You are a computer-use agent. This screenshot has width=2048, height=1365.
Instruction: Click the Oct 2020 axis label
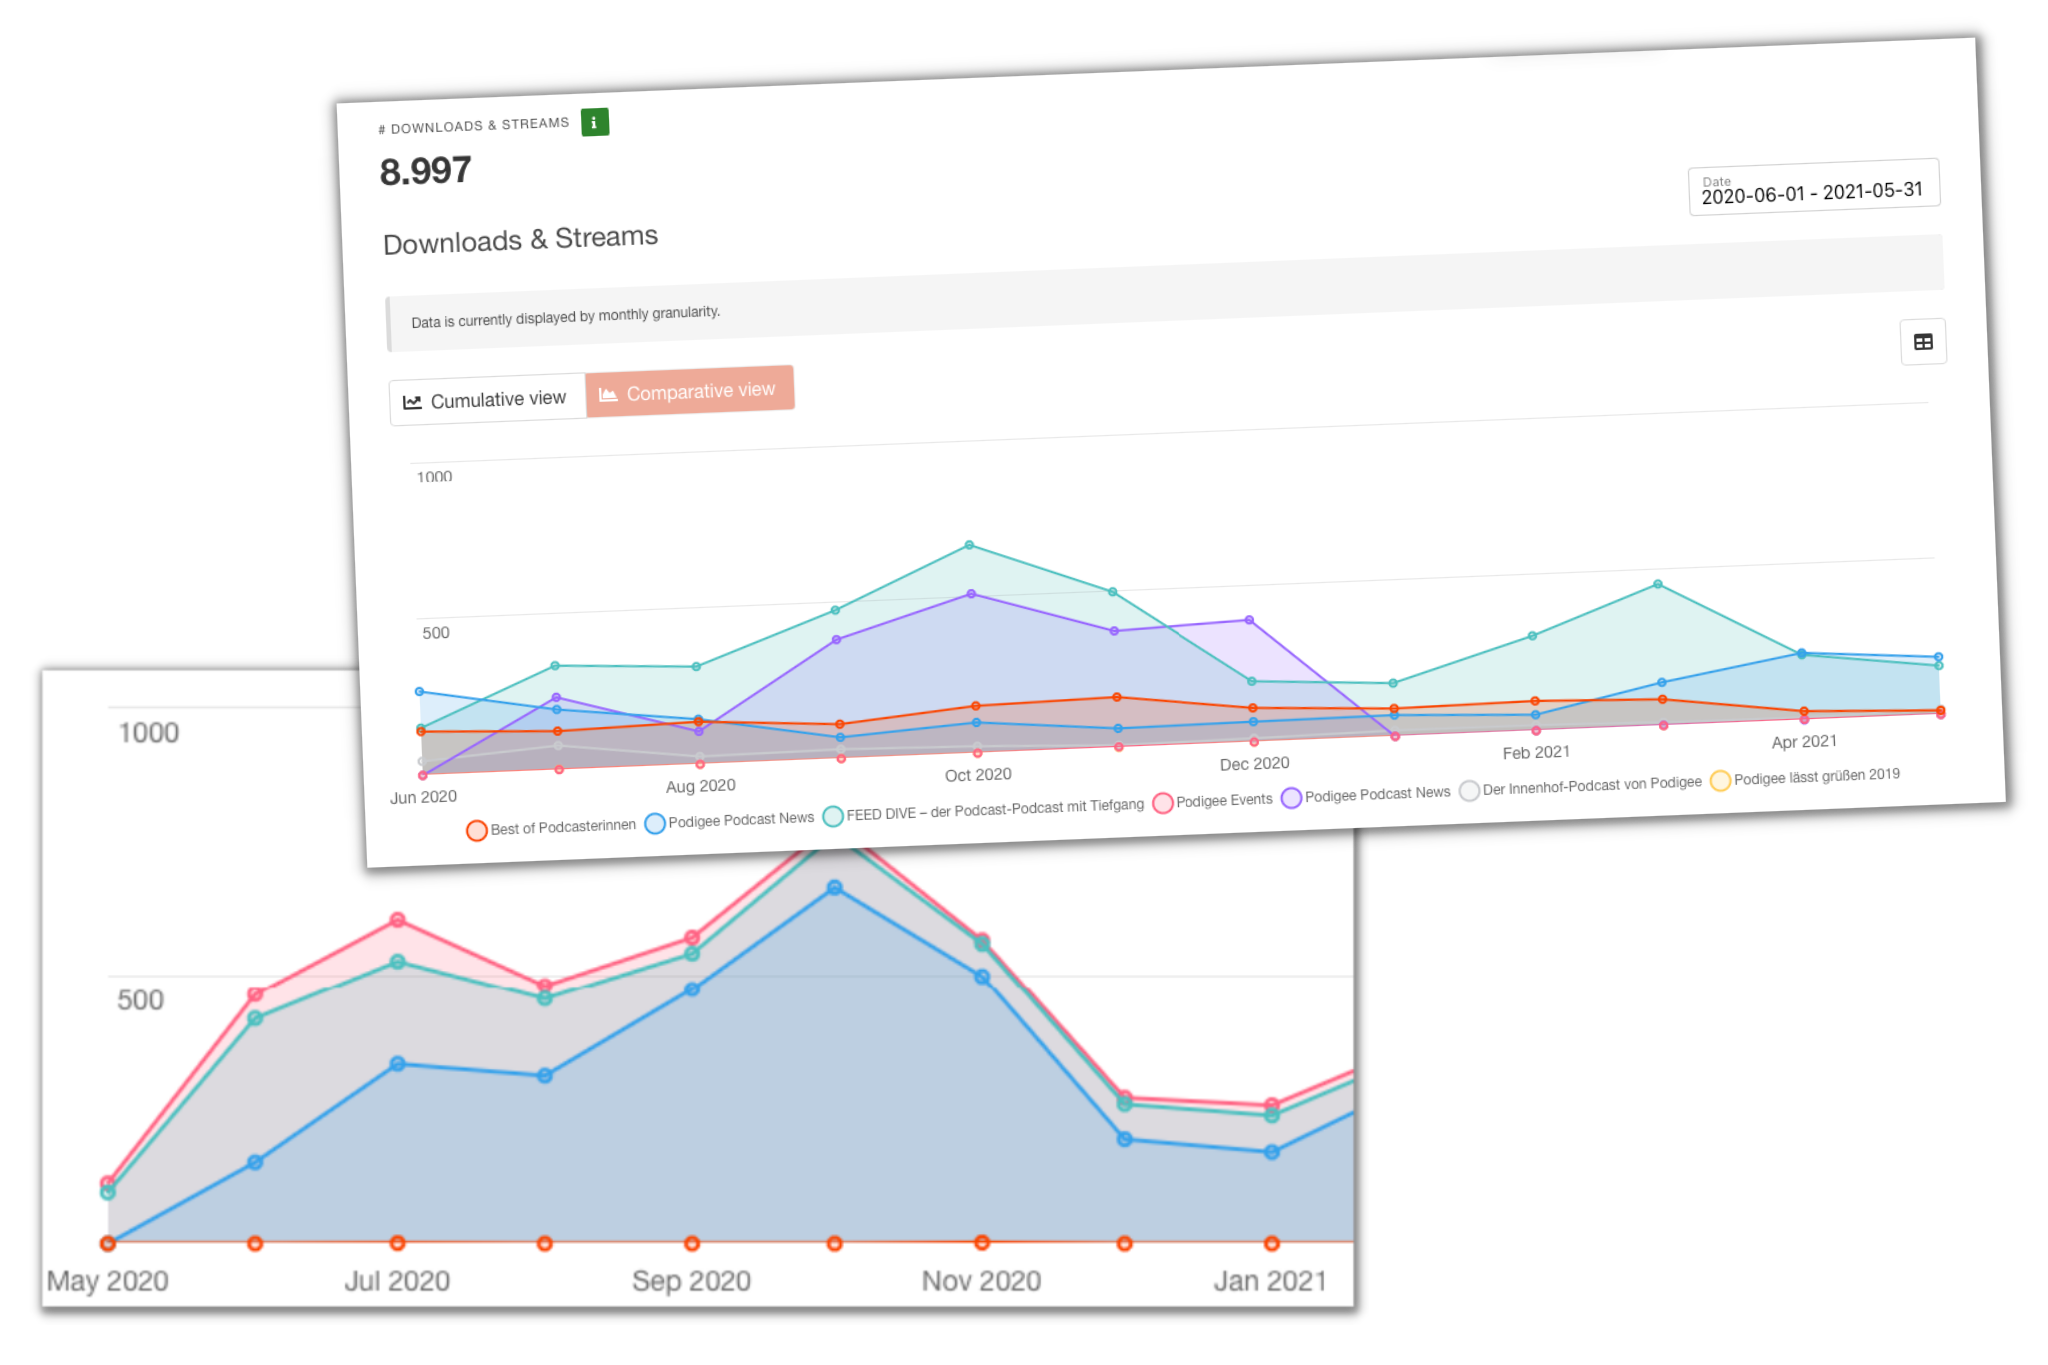pyautogui.click(x=978, y=775)
